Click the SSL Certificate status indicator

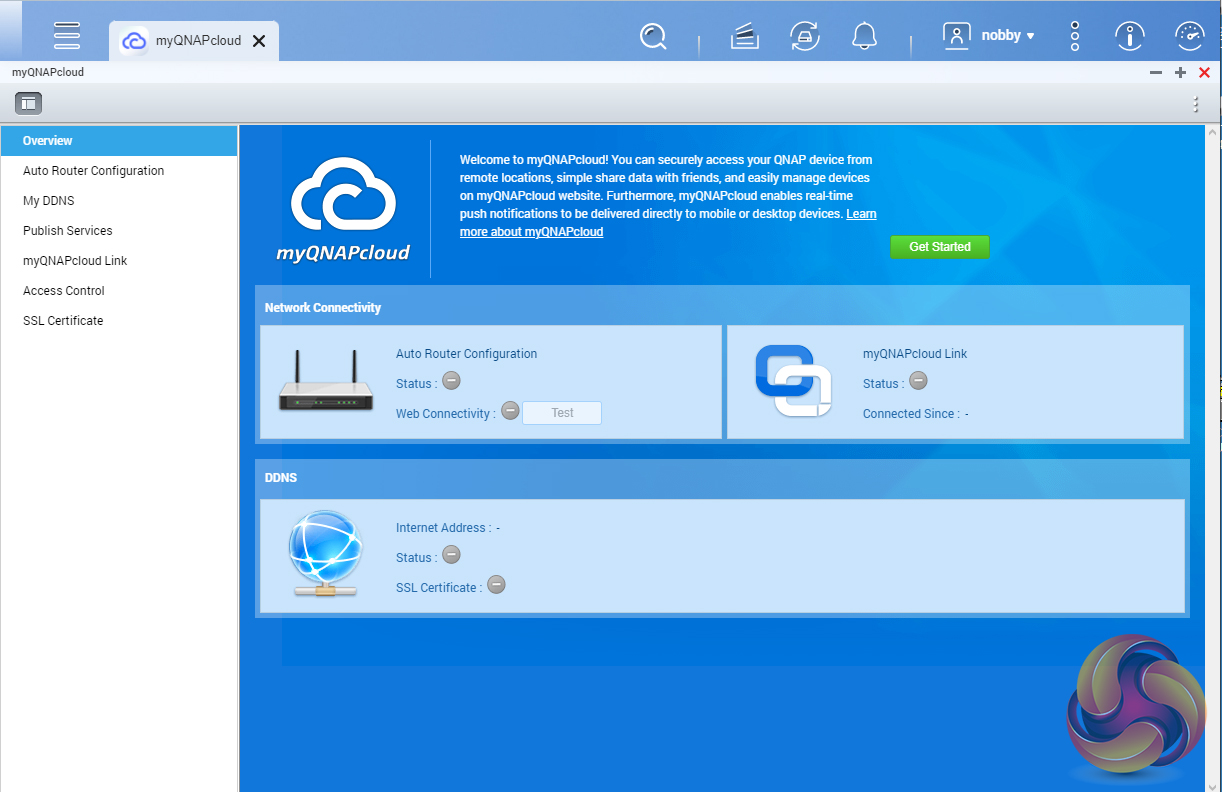click(496, 585)
